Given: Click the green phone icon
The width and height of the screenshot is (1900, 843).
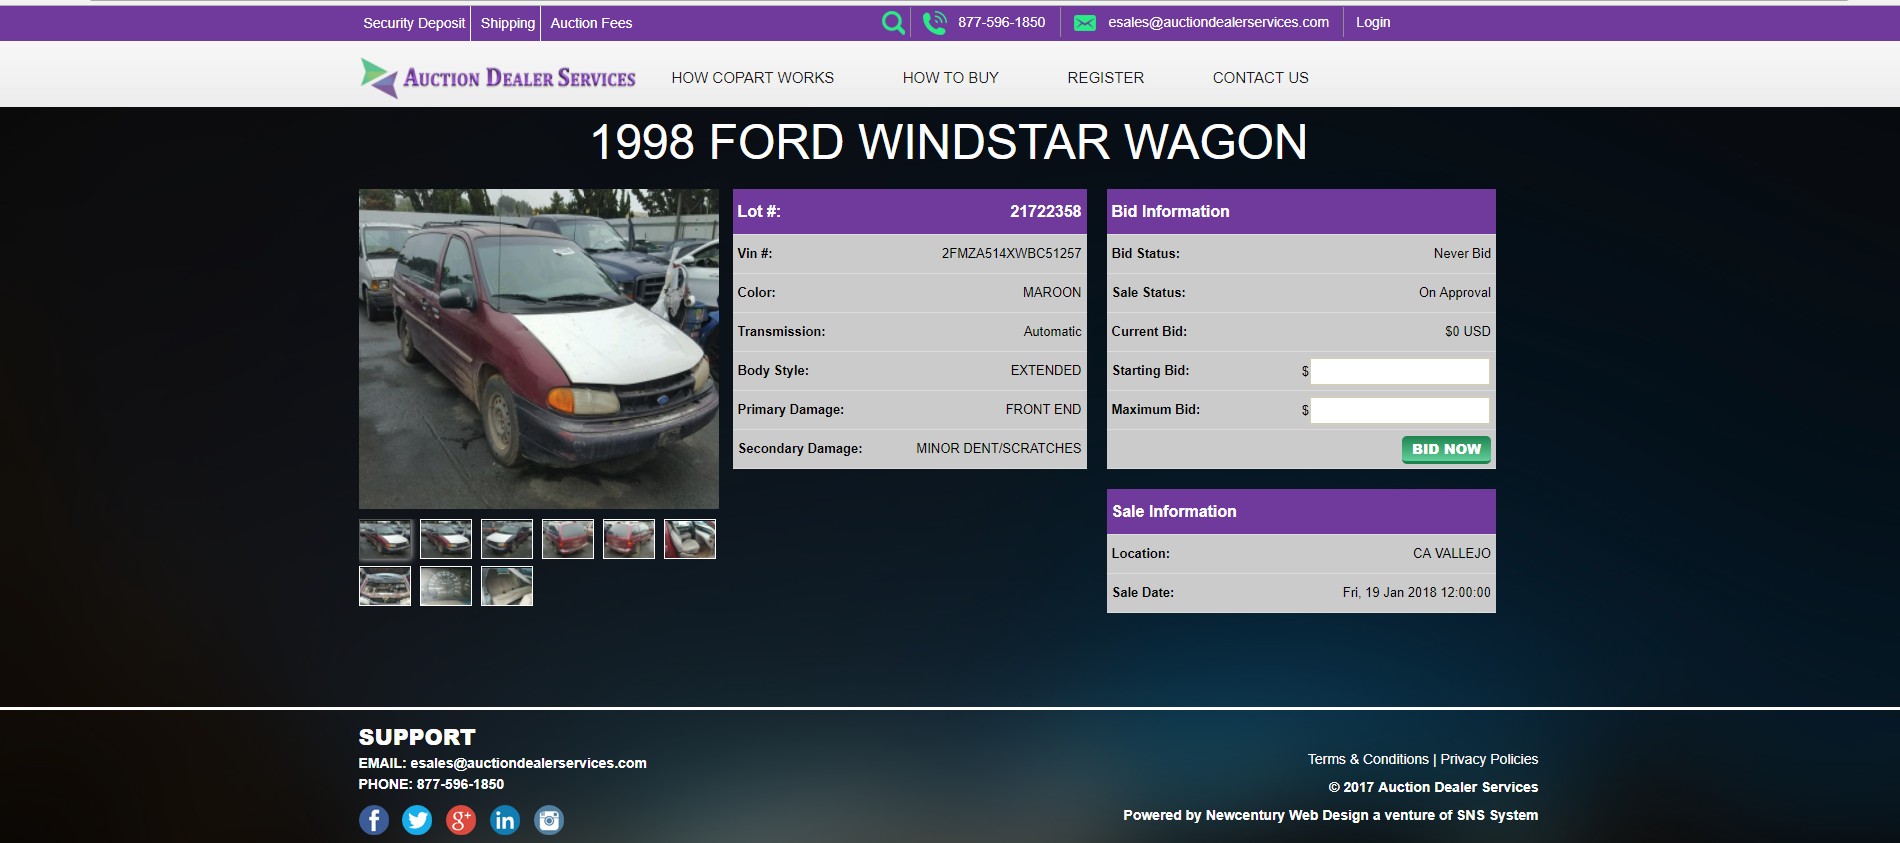Looking at the screenshot, I should tap(935, 22).
